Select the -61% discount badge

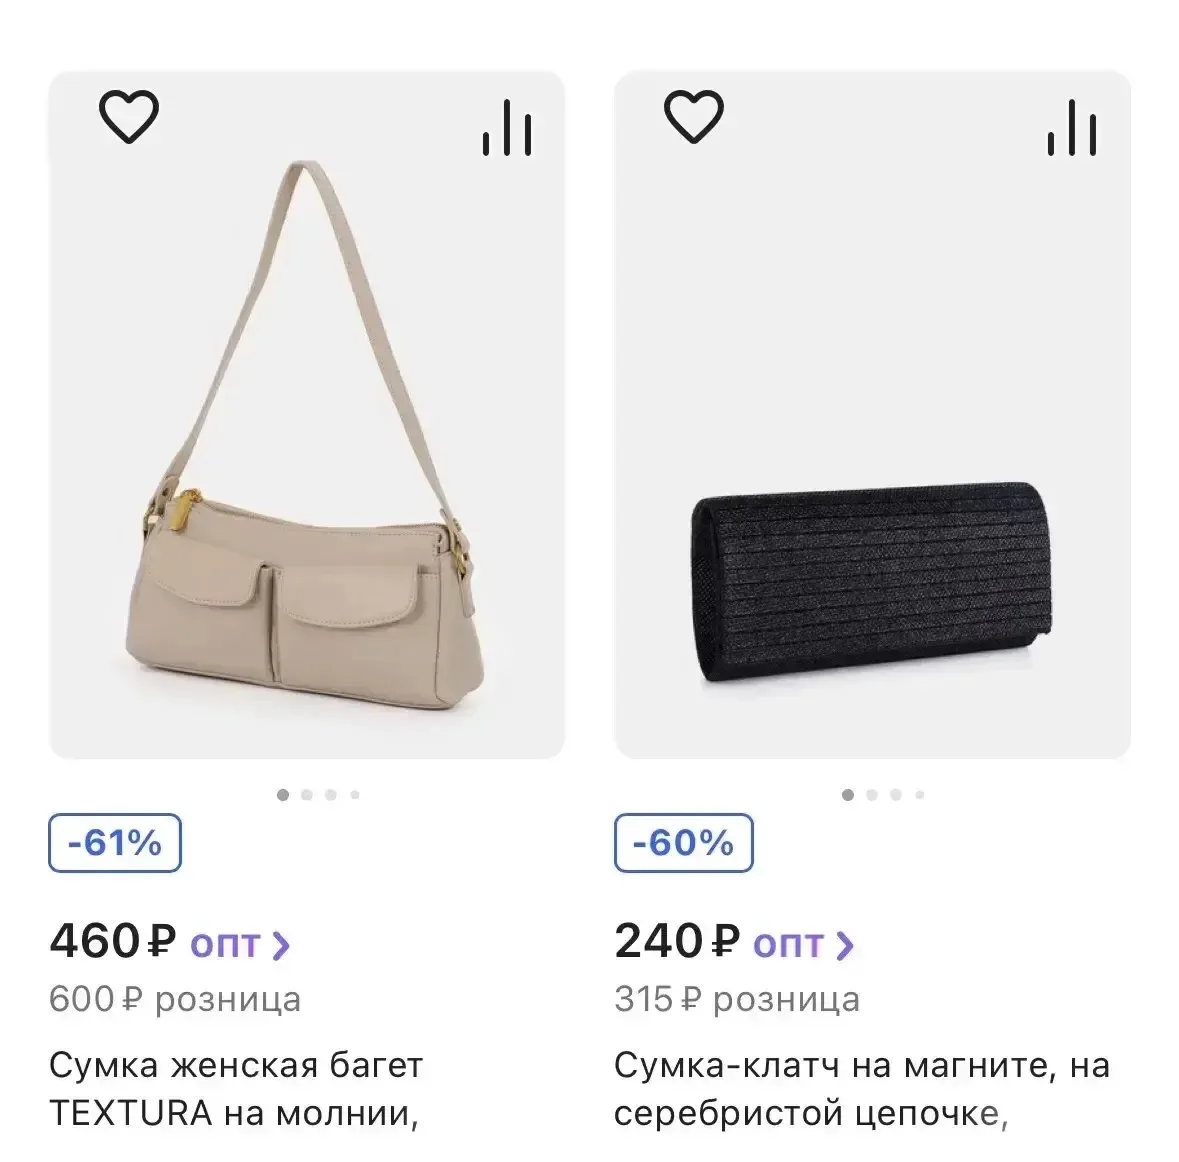pyautogui.click(x=115, y=843)
